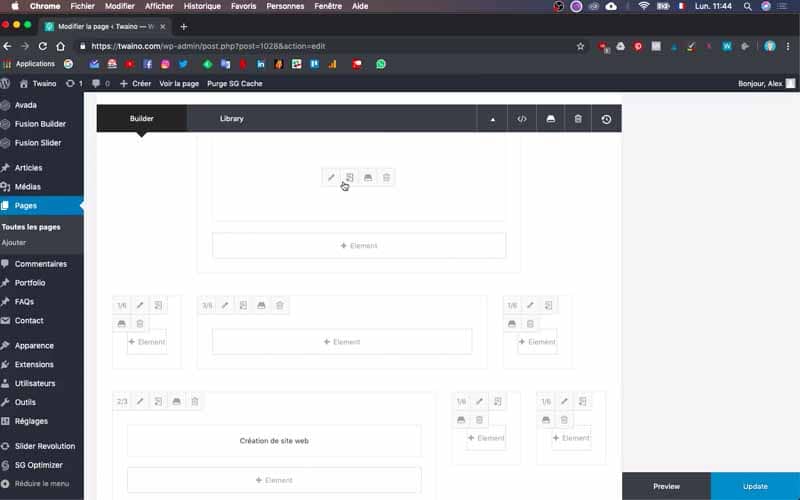
Task: Open the Historique menu in menu bar
Action: click(202, 6)
